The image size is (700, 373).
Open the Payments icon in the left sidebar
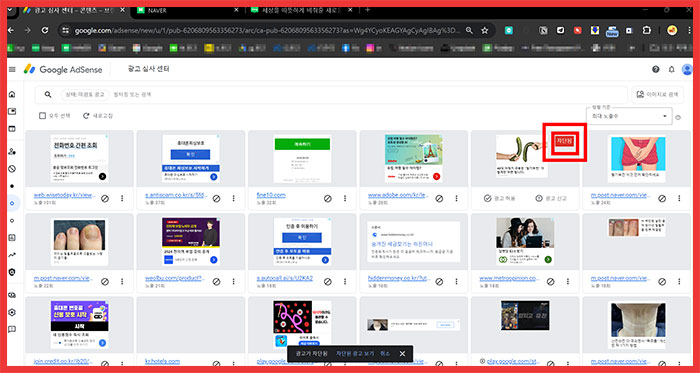12,295
